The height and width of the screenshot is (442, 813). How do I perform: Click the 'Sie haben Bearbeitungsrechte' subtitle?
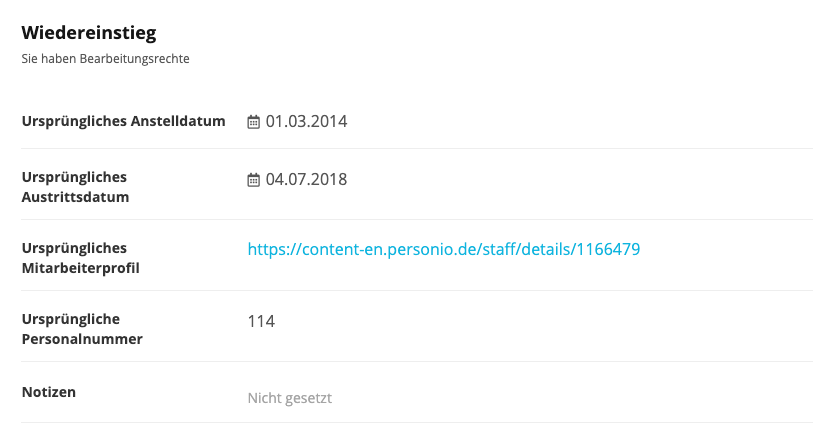coord(105,59)
